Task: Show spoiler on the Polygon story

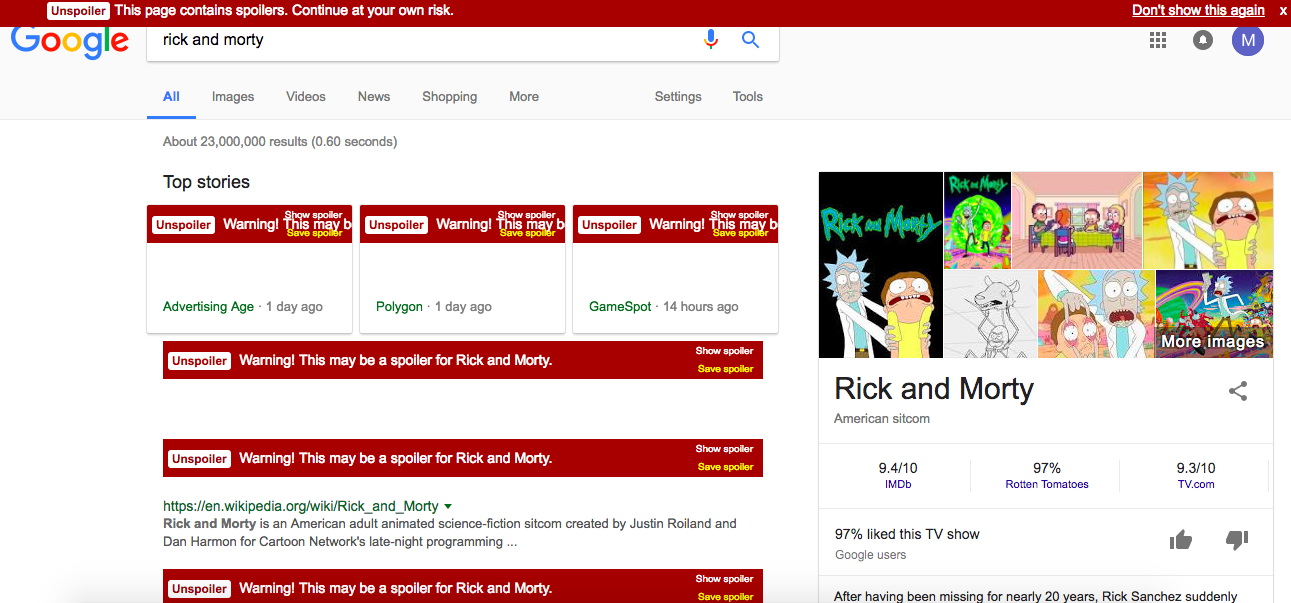Action: click(x=526, y=215)
